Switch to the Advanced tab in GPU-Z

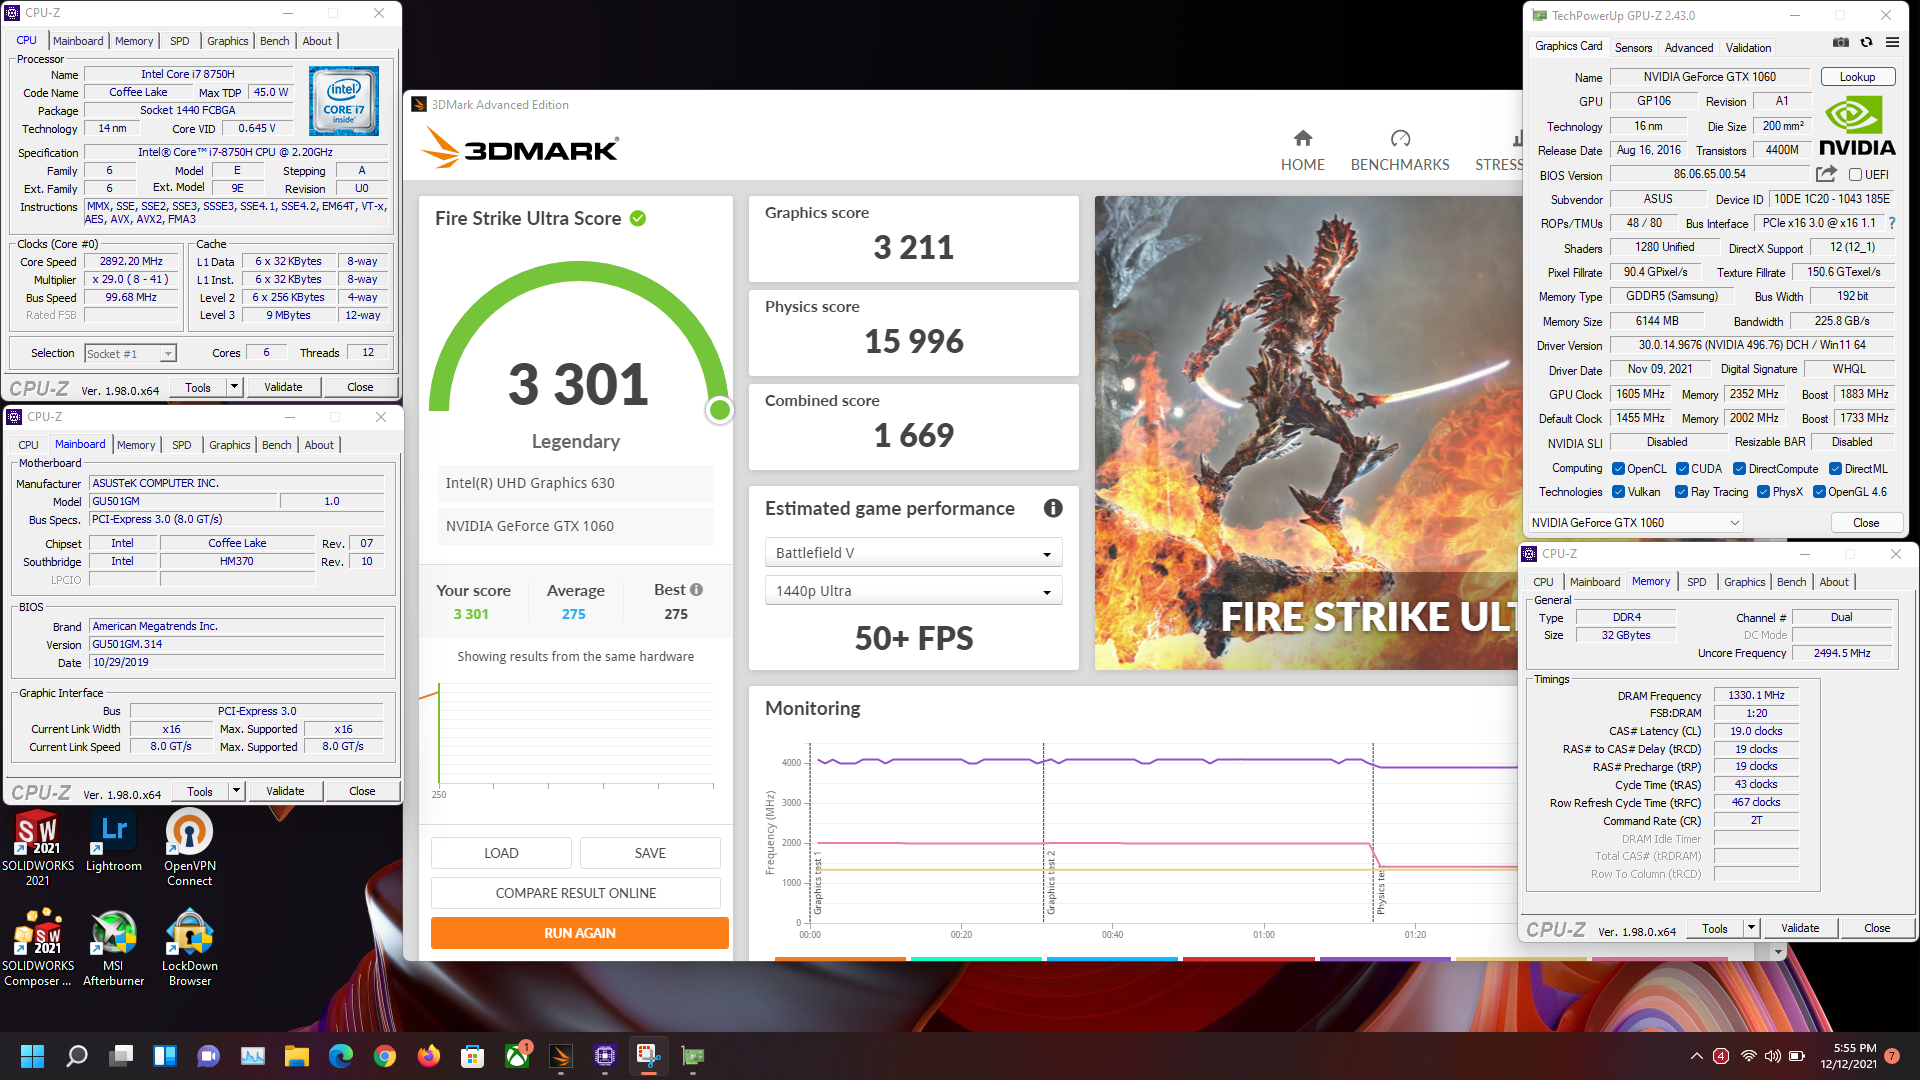click(1689, 47)
